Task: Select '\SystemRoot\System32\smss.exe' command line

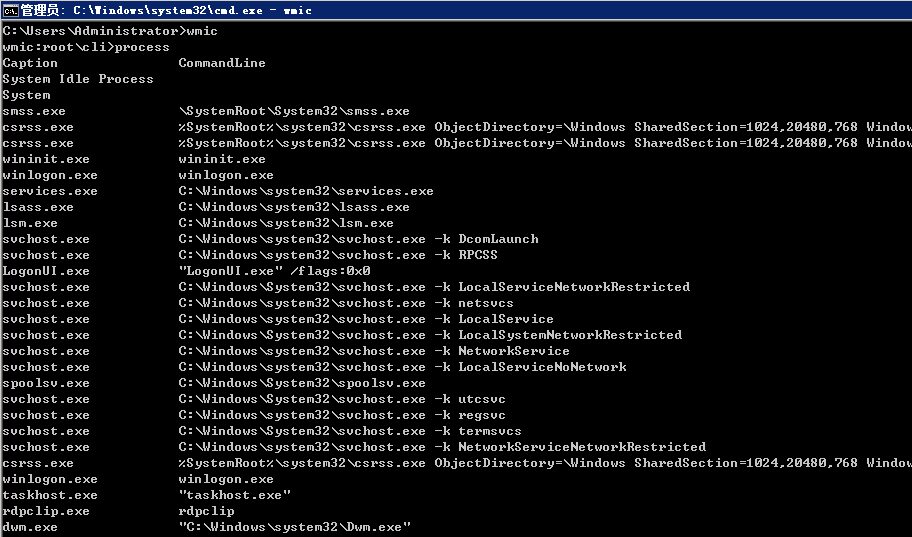Action: [x=294, y=111]
